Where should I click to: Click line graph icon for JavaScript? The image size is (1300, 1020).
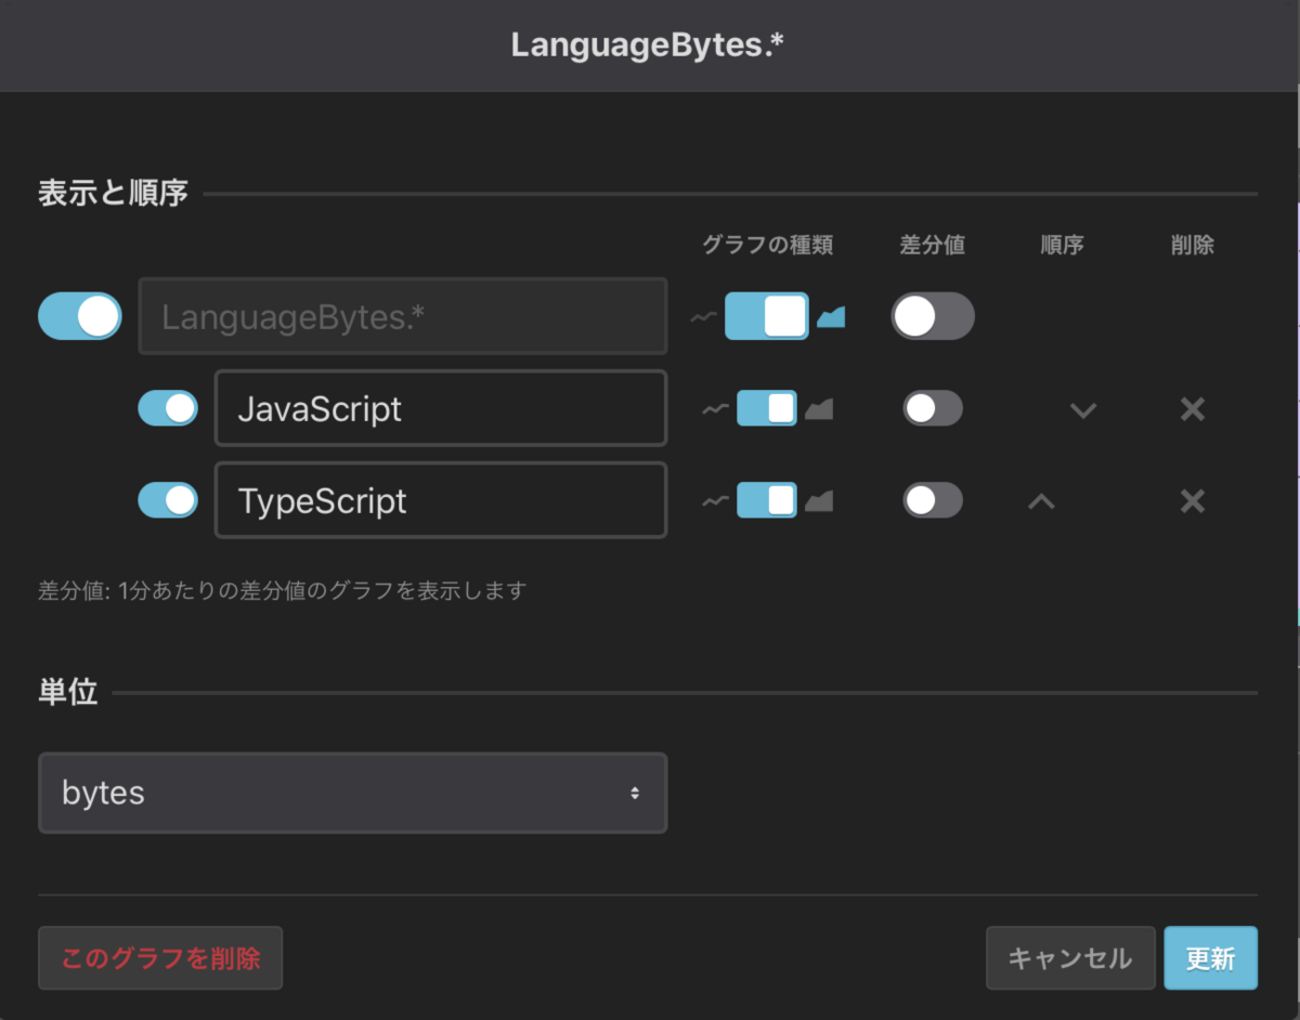click(715, 409)
